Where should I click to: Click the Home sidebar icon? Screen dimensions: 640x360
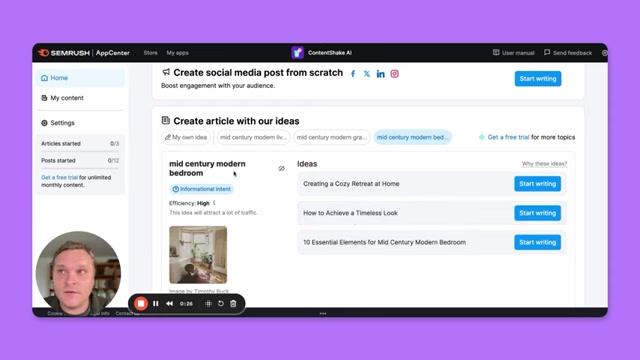point(44,78)
